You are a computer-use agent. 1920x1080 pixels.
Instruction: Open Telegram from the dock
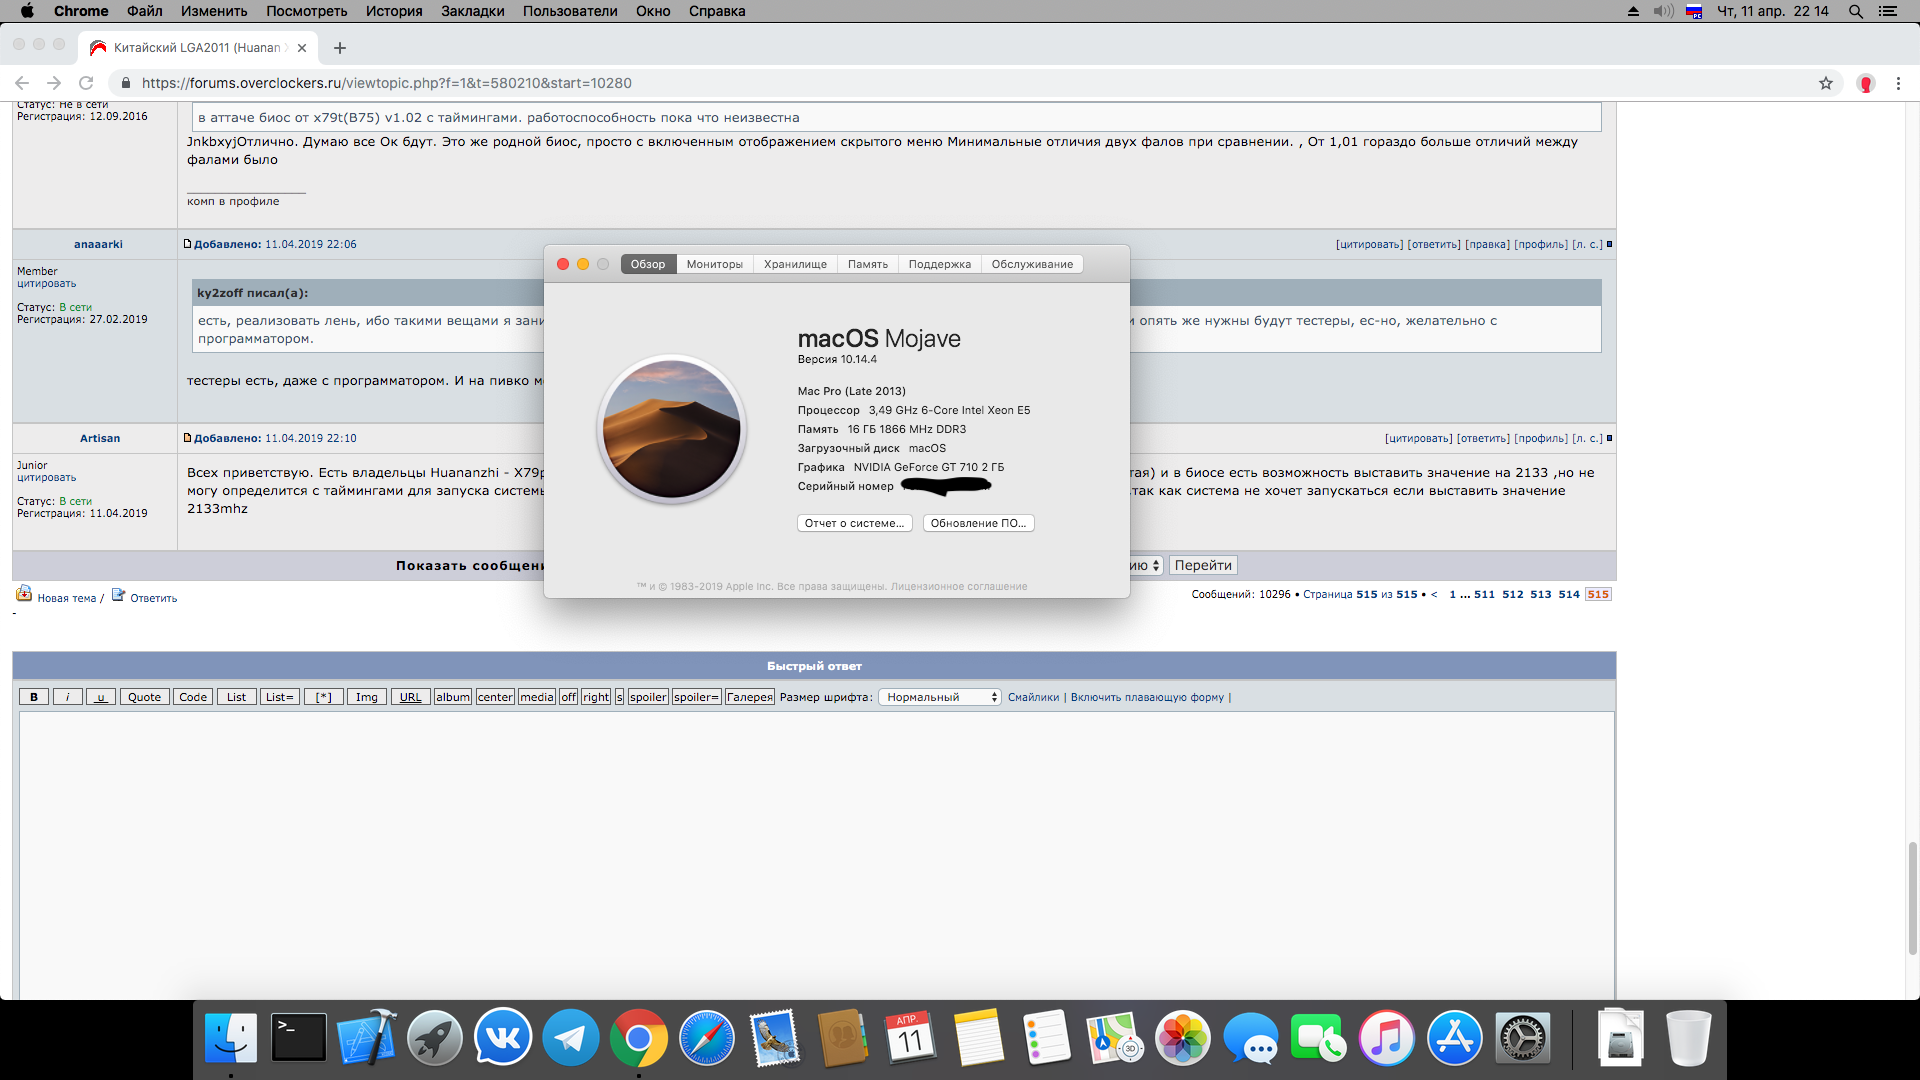(570, 1039)
